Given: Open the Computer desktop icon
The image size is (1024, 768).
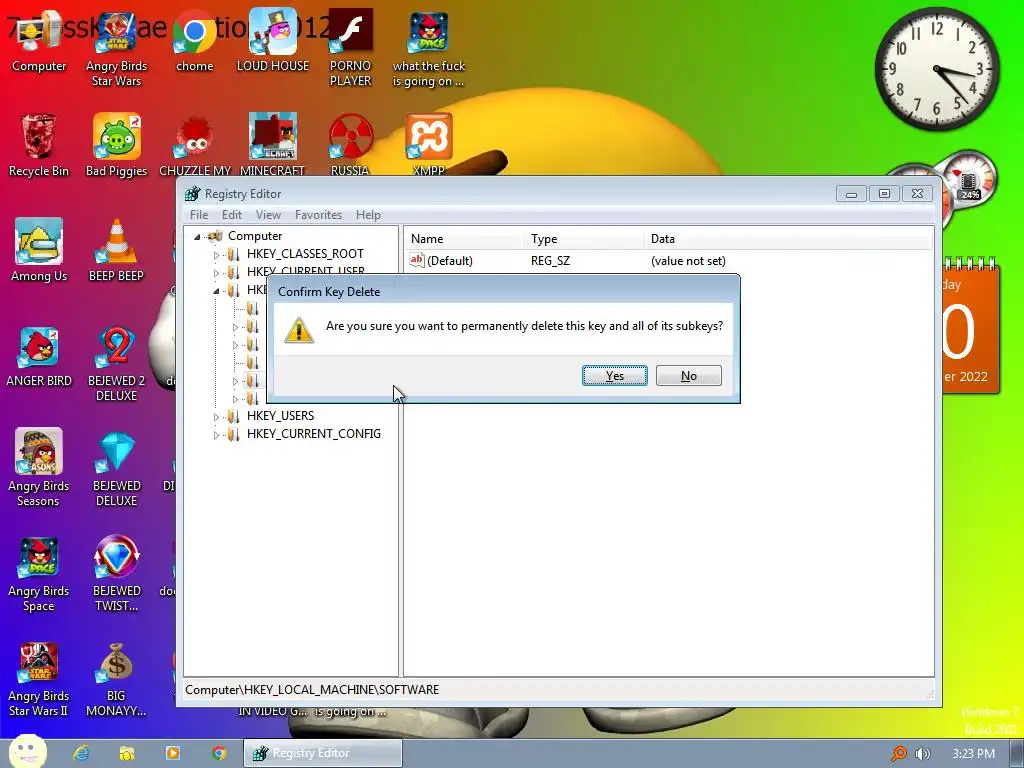Looking at the screenshot, I should point(39,40).
